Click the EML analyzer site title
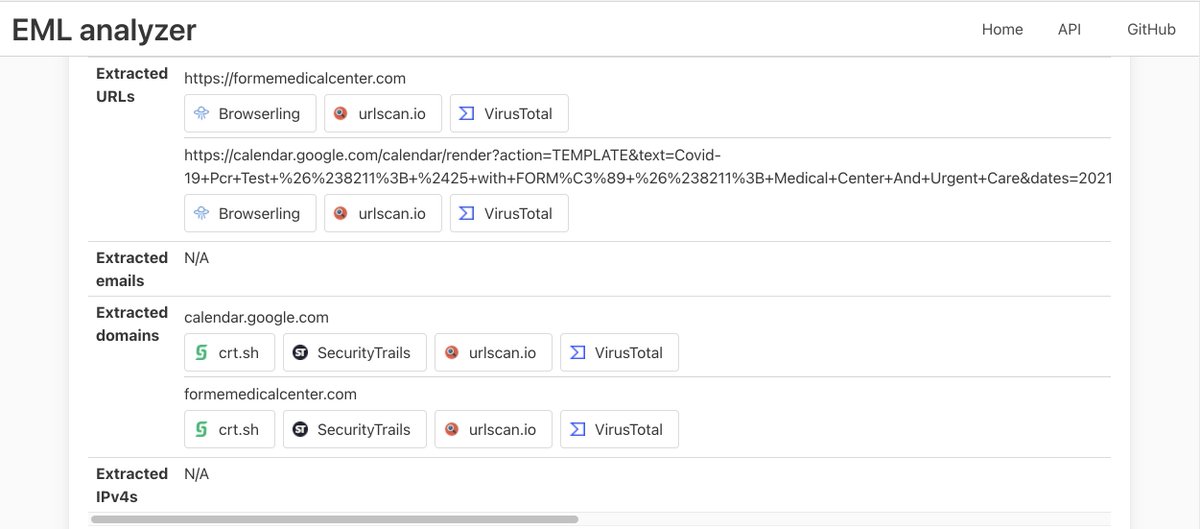The height and width of the screenshot is (529, 1200). point(104,30)
